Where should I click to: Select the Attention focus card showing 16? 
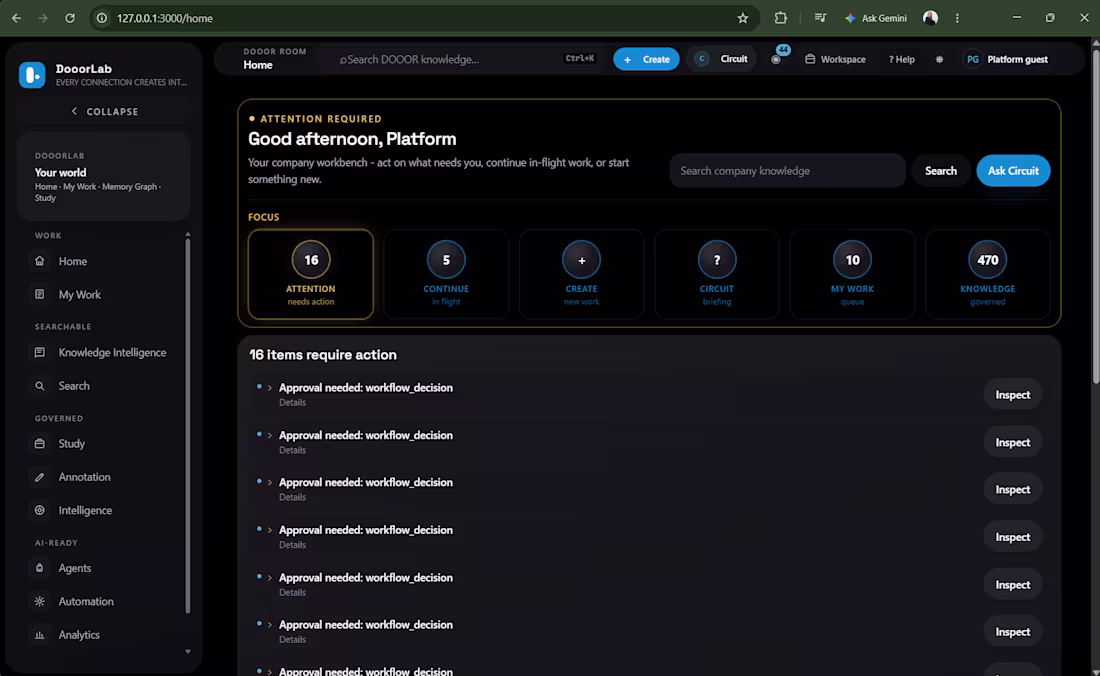311,274
